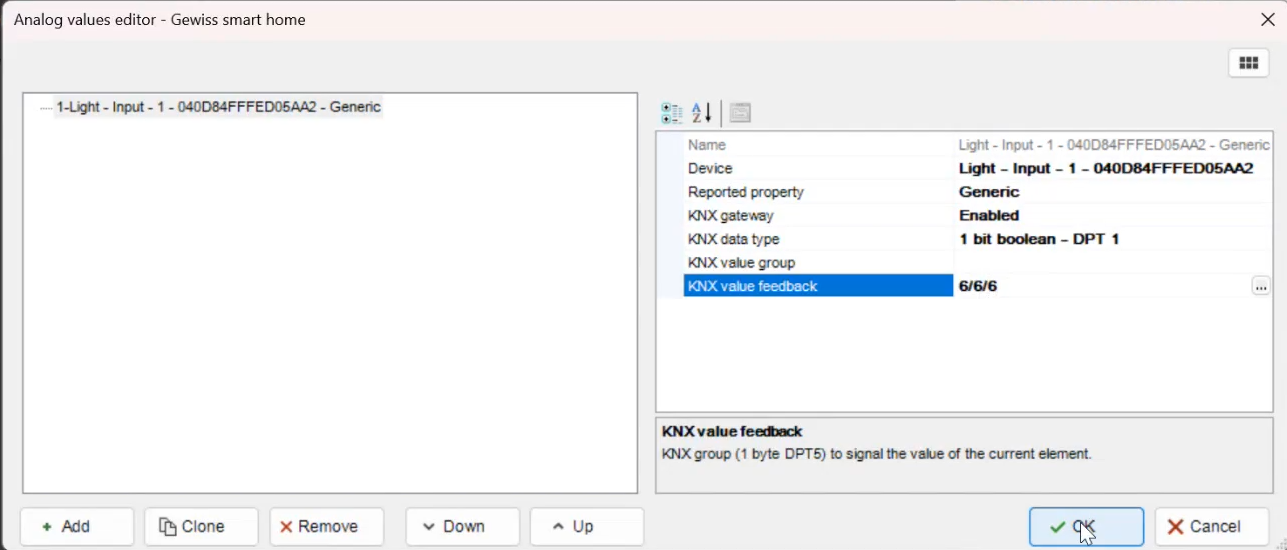Image resolution: width=1287 pixels, height=550 pixels.
Task: Click the Categorized view icon
Action: click(x=672, y=113)
